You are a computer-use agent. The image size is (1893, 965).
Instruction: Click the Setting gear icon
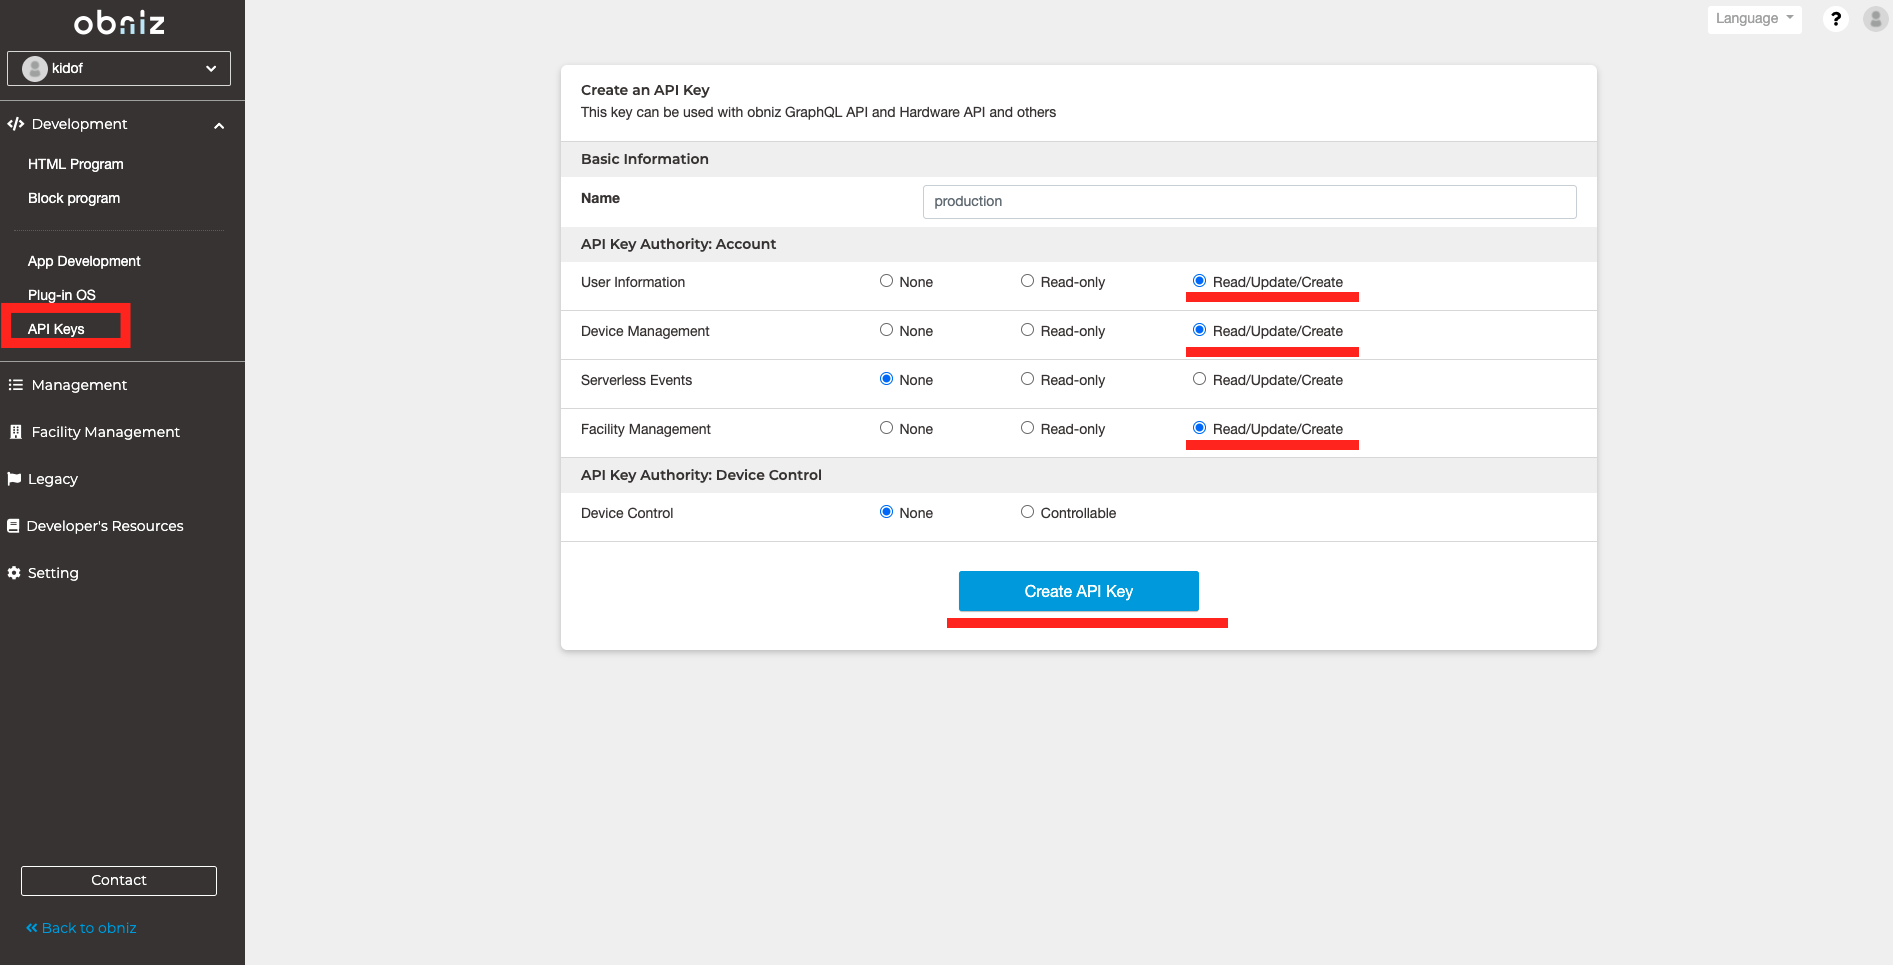(14, 573)
